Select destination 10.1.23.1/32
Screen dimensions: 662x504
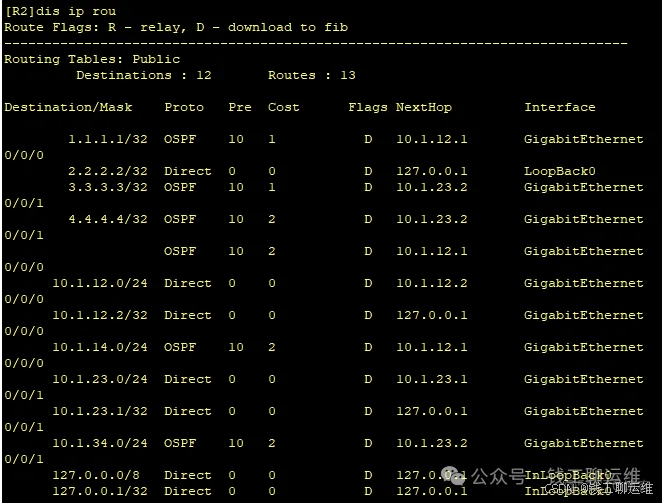[x=100, y=412]
